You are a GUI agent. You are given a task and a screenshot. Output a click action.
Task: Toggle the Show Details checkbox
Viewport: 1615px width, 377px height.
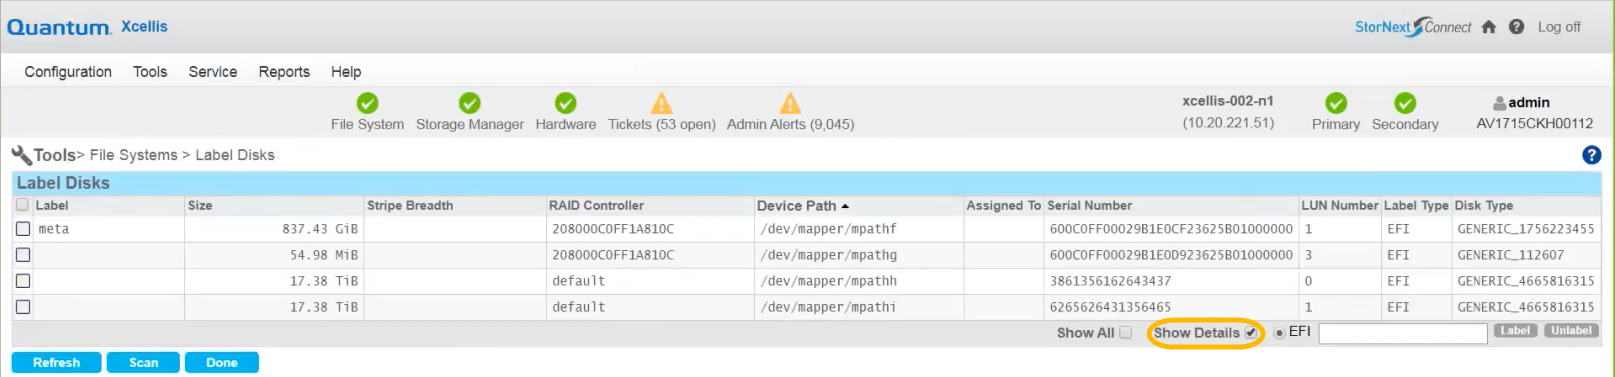coord(1251,333)
